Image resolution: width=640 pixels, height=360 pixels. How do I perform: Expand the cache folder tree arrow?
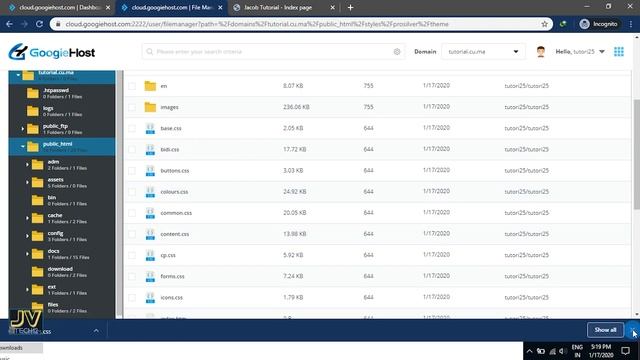[x=27, y=218]
